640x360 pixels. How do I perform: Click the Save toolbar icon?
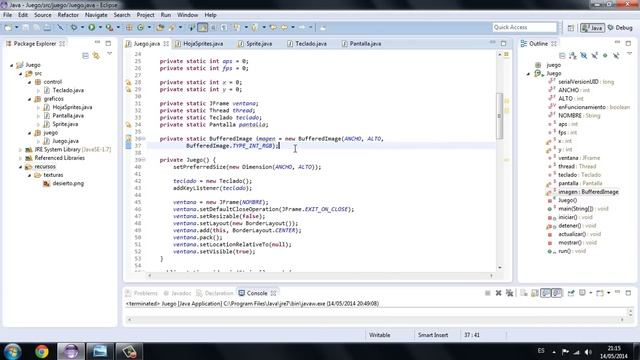(26, 27)
